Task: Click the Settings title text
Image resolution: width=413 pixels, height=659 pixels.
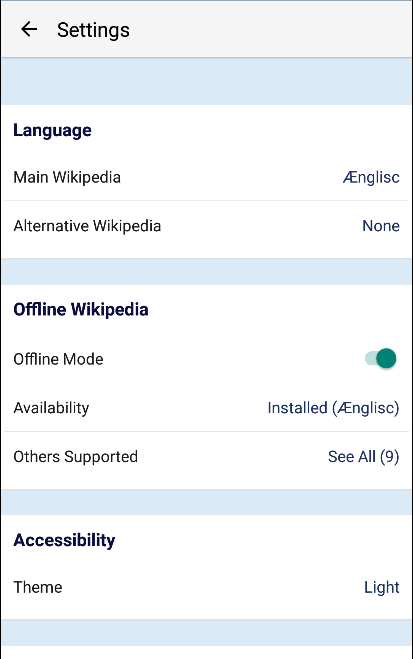Action: 93,30
